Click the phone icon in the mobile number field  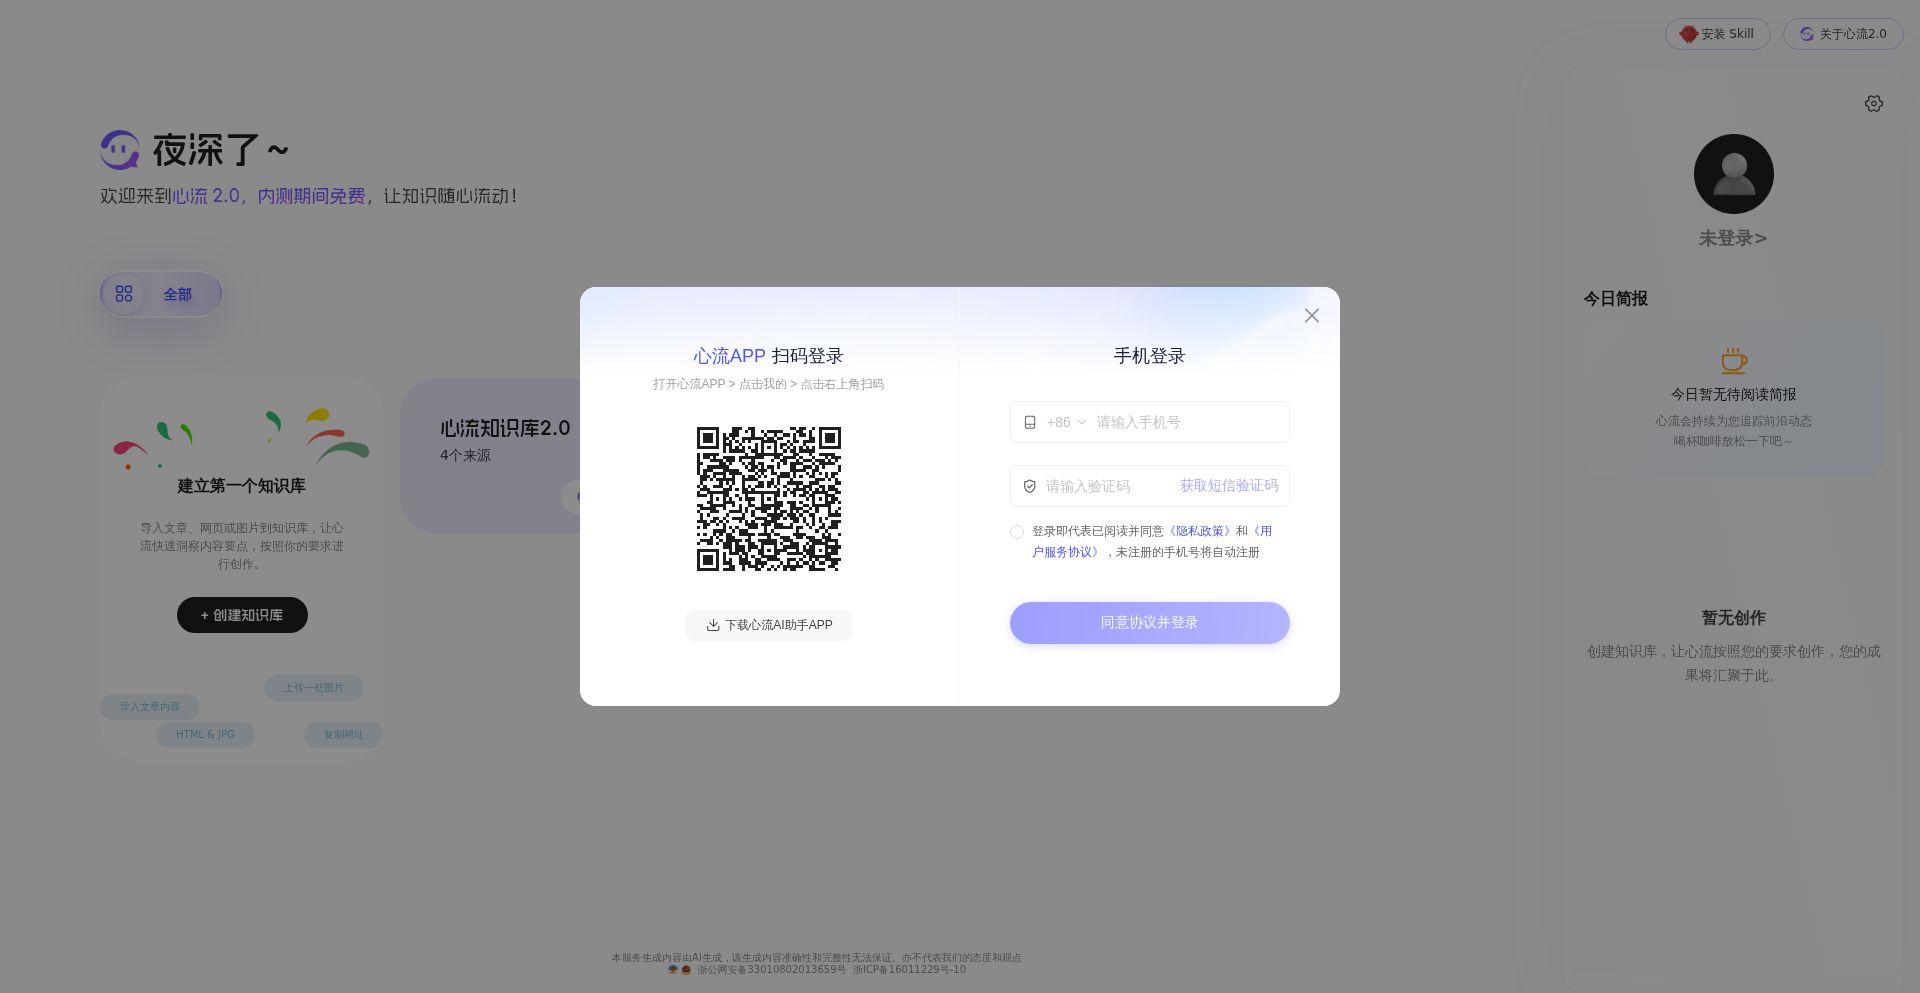(x=1030, y=422)
